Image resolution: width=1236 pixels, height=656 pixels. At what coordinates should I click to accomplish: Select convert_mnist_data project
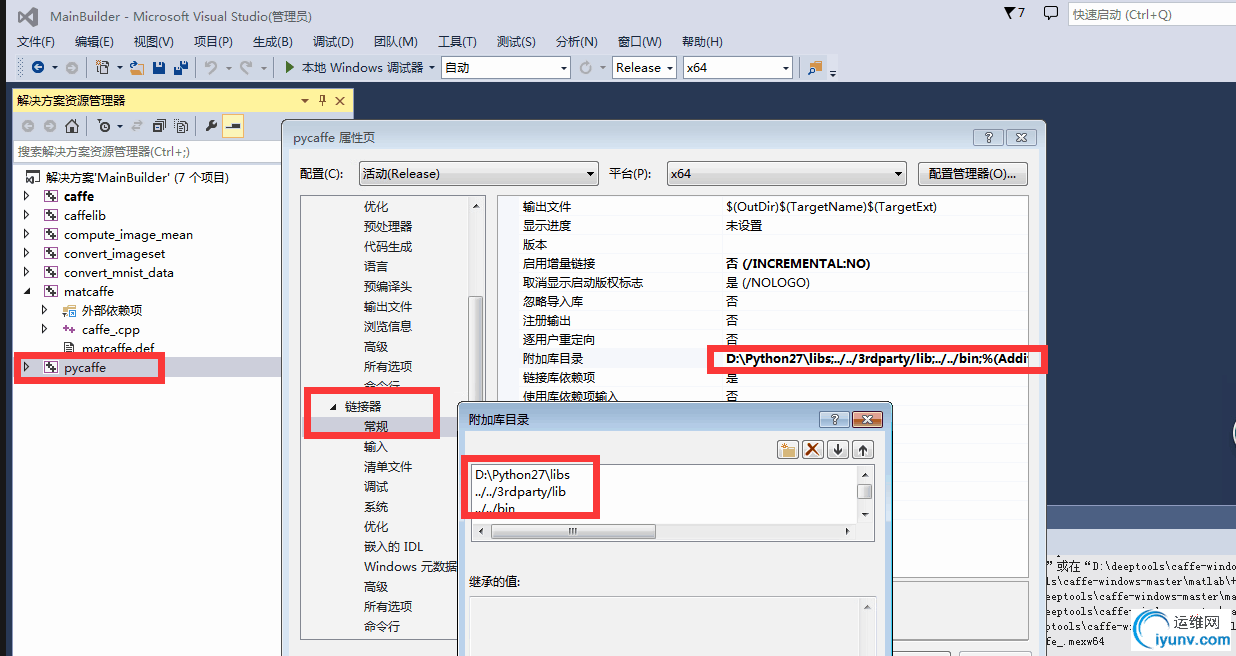(119, 272)
